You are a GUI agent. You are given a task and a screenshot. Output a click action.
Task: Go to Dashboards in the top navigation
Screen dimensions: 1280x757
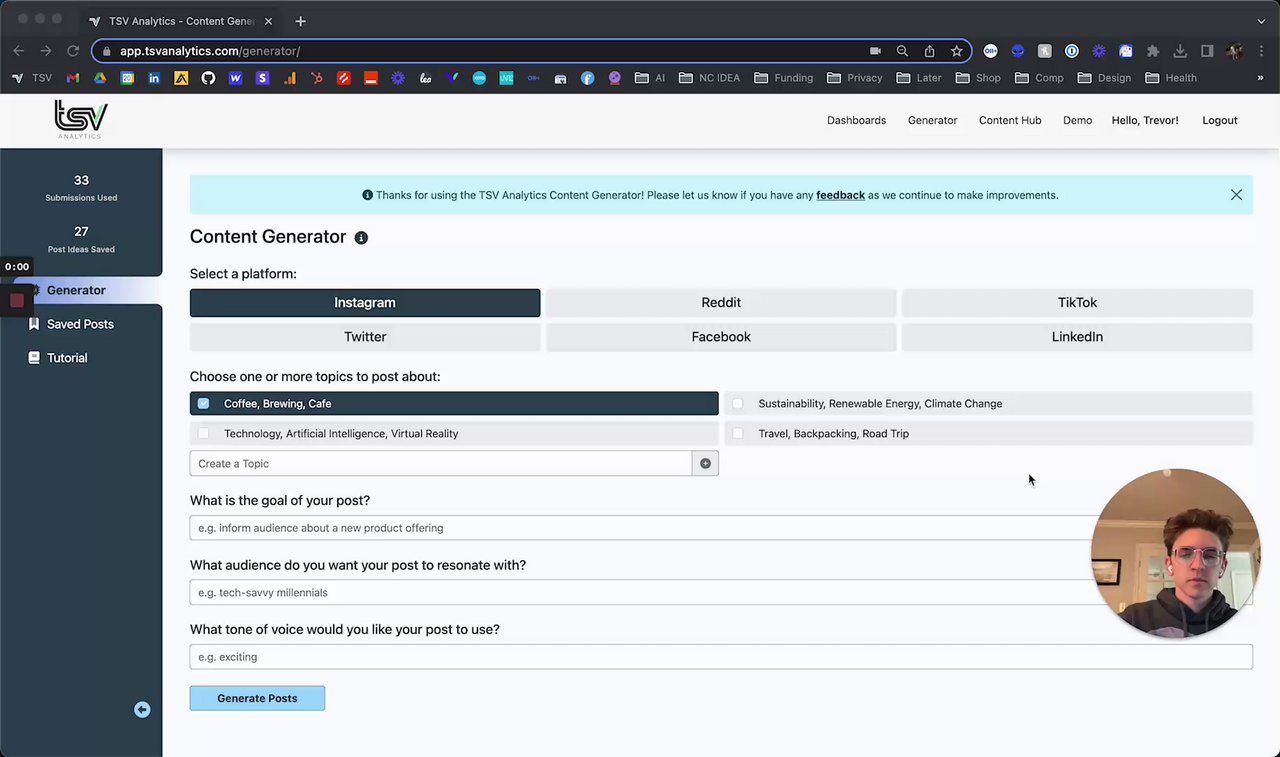pos(856,120)
